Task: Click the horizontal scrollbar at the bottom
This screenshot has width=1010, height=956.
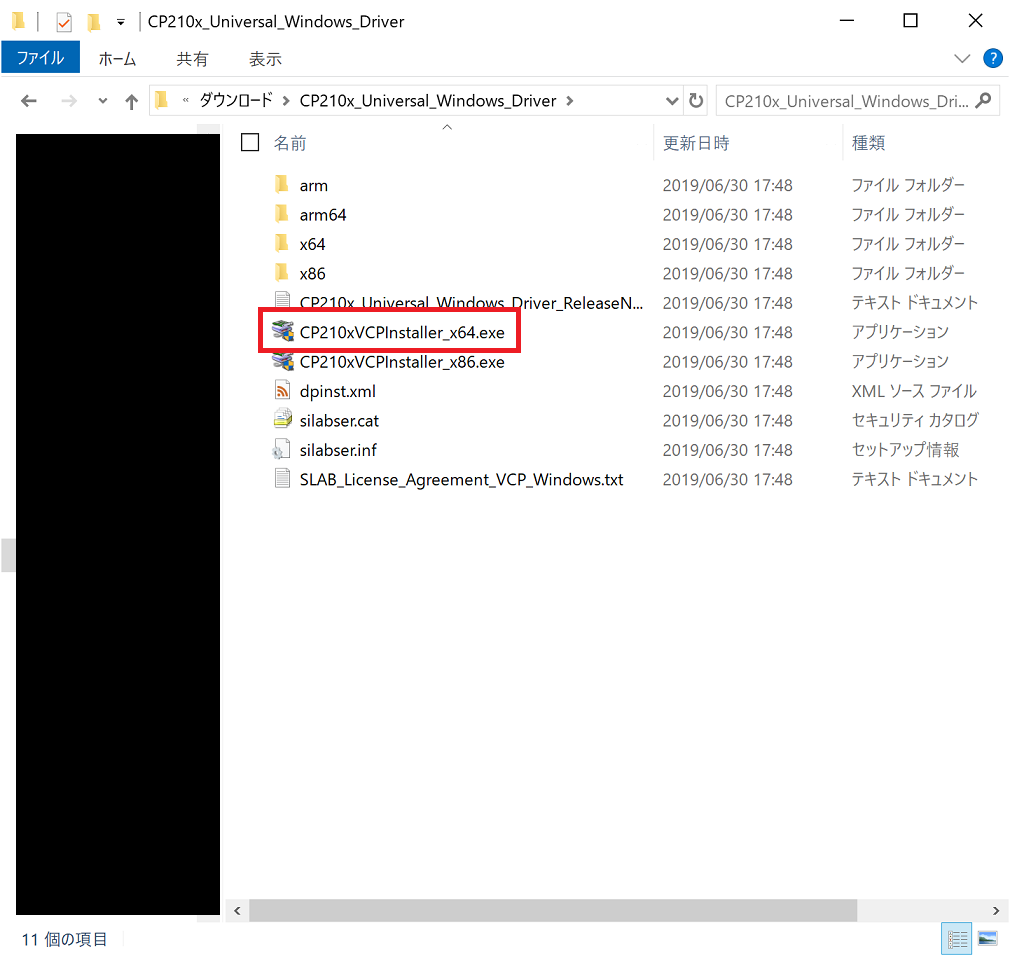Action: pos(553,910)
